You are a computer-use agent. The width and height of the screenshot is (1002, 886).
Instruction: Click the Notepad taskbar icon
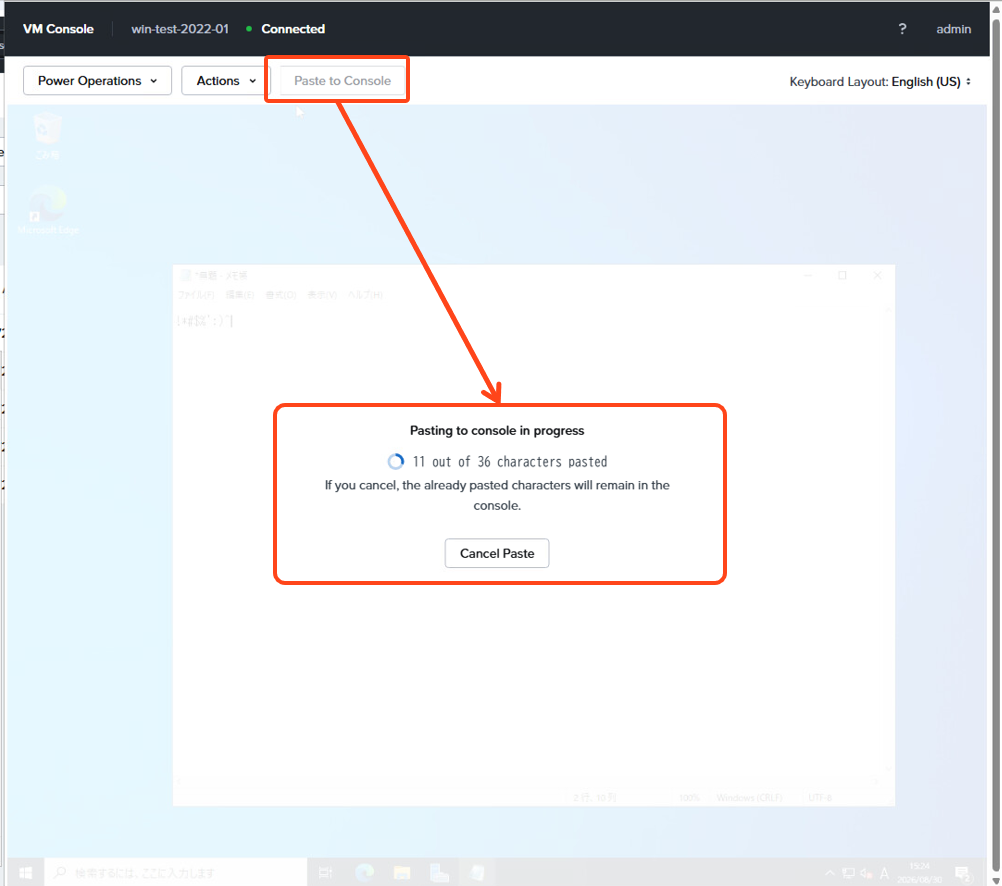point(477,873)
